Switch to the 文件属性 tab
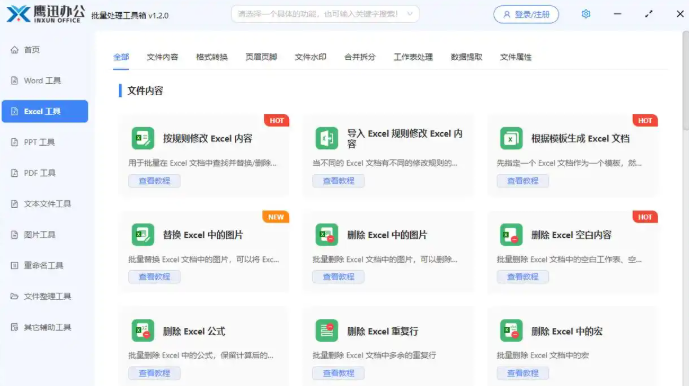The width and height of the screenshot is (689, 386). click(x=515, y=57)
